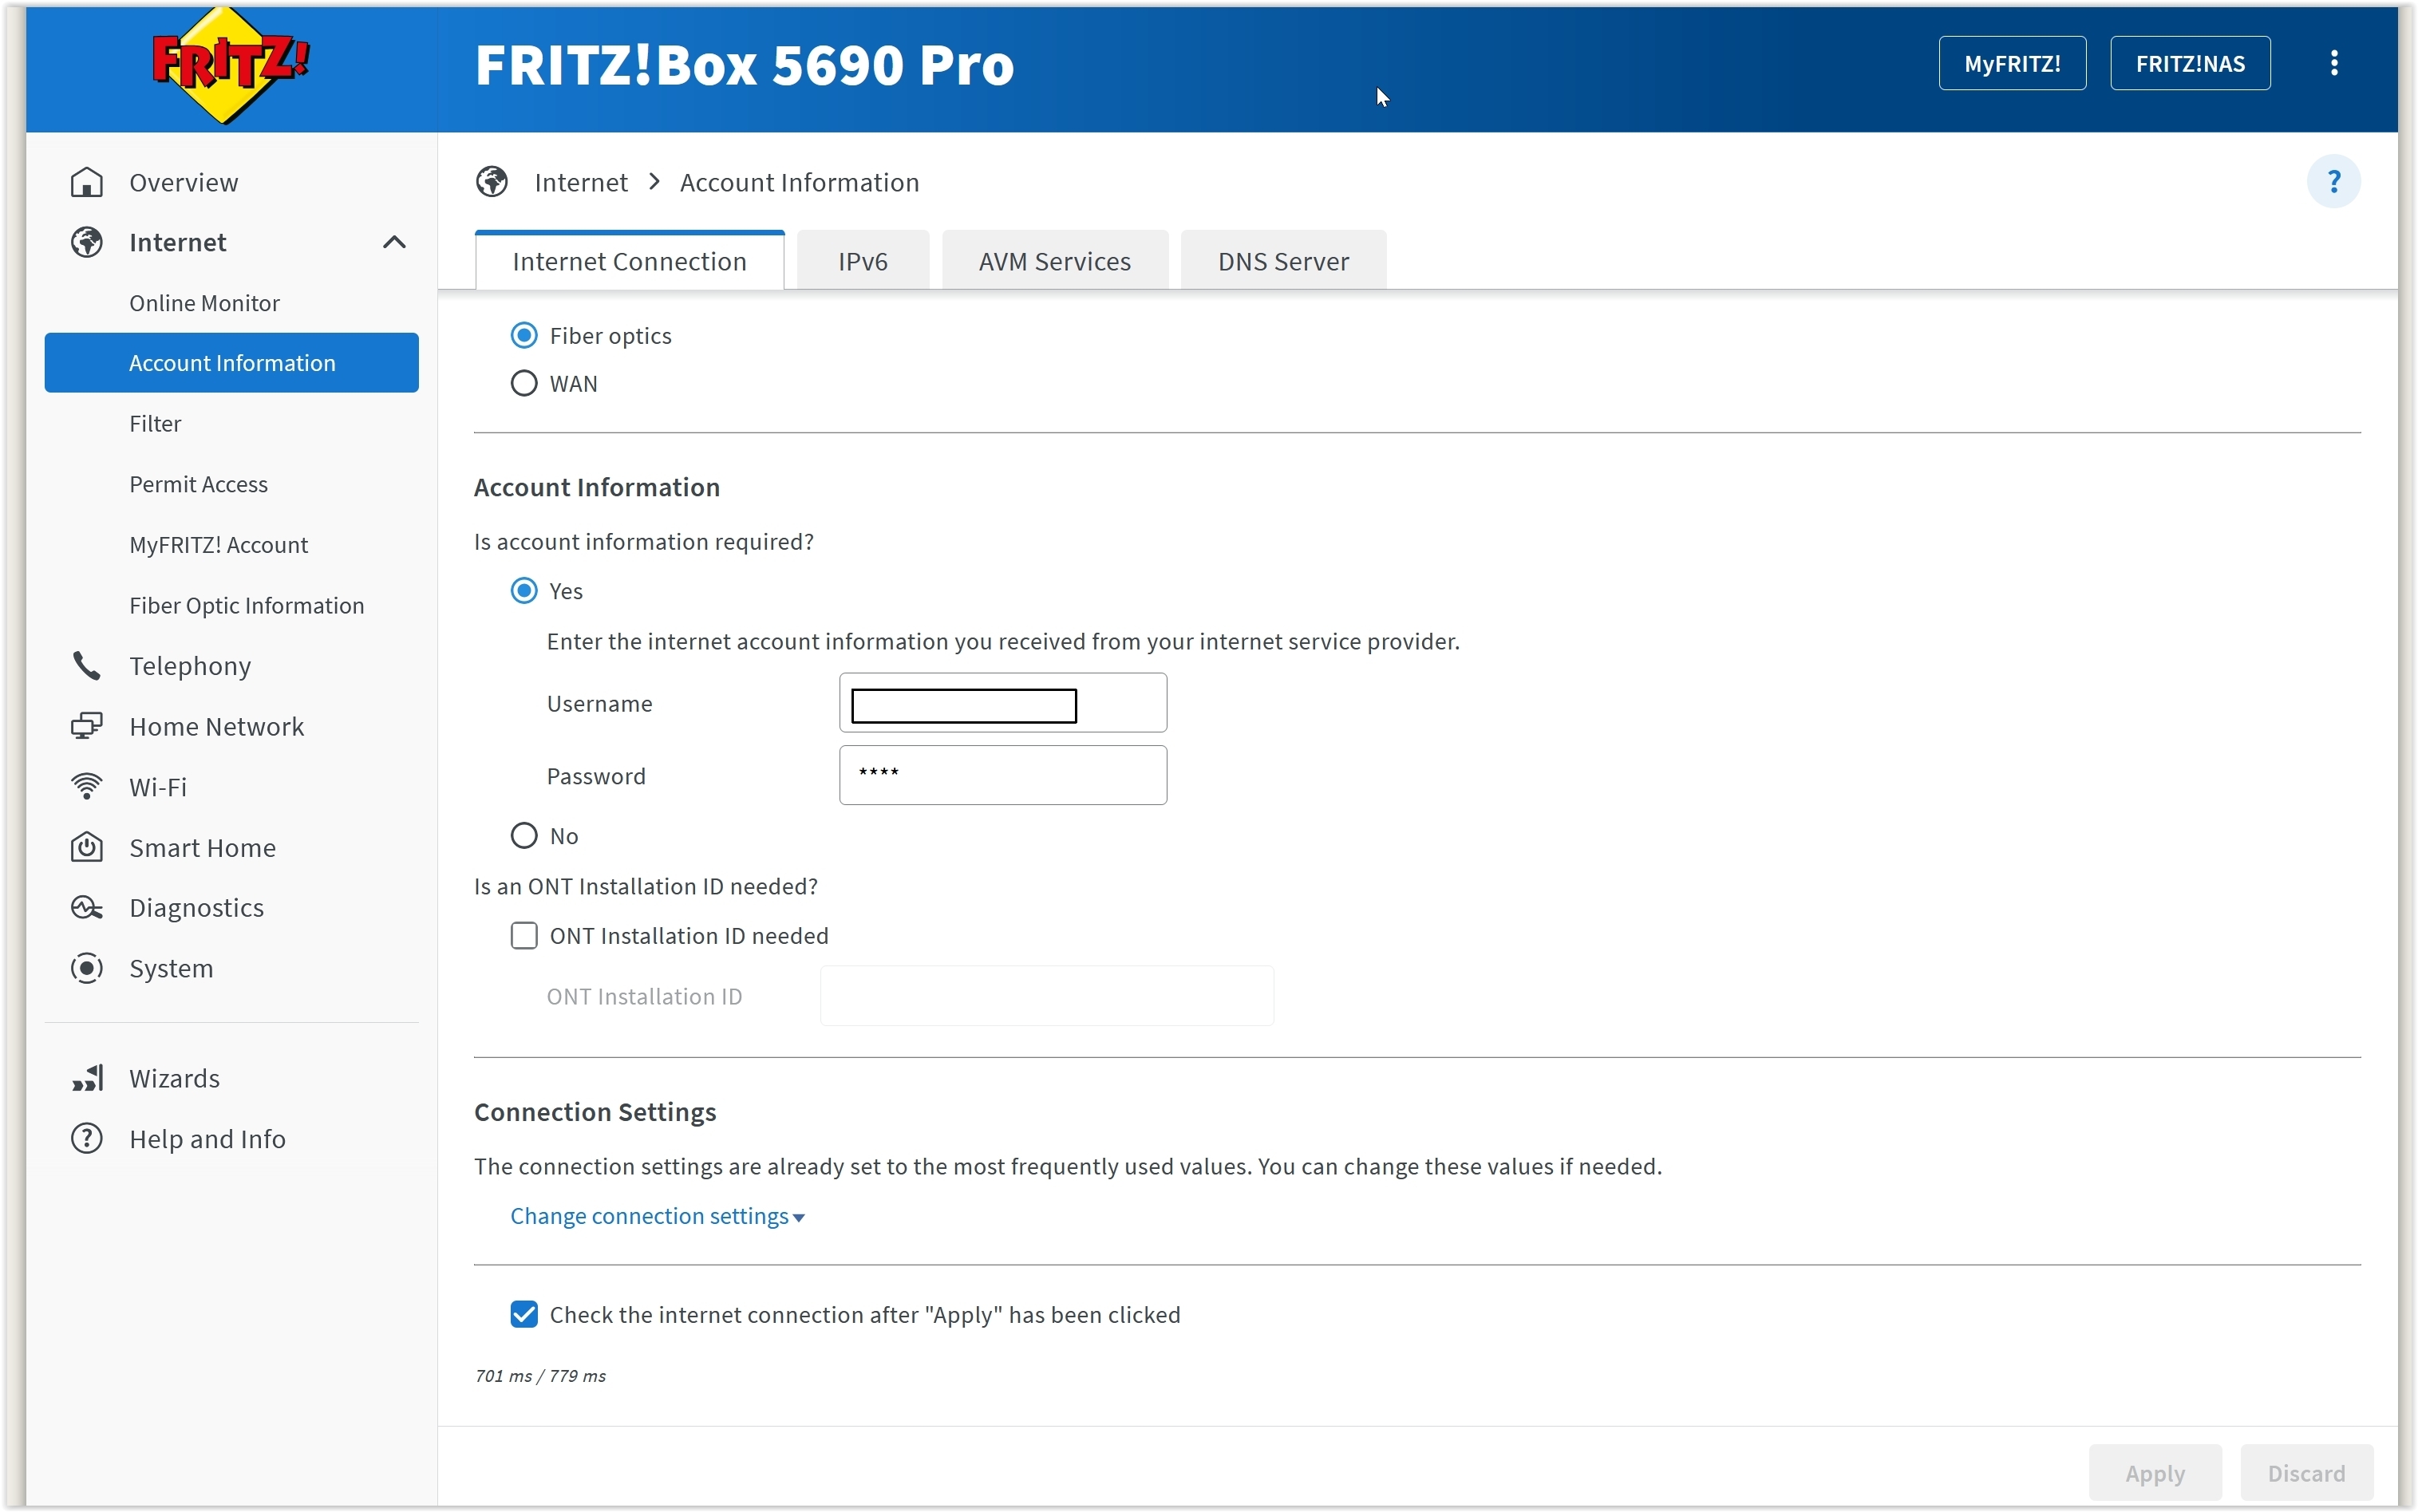Click the System icon
Screen dimensions: 2418x1512
(87, 968)
